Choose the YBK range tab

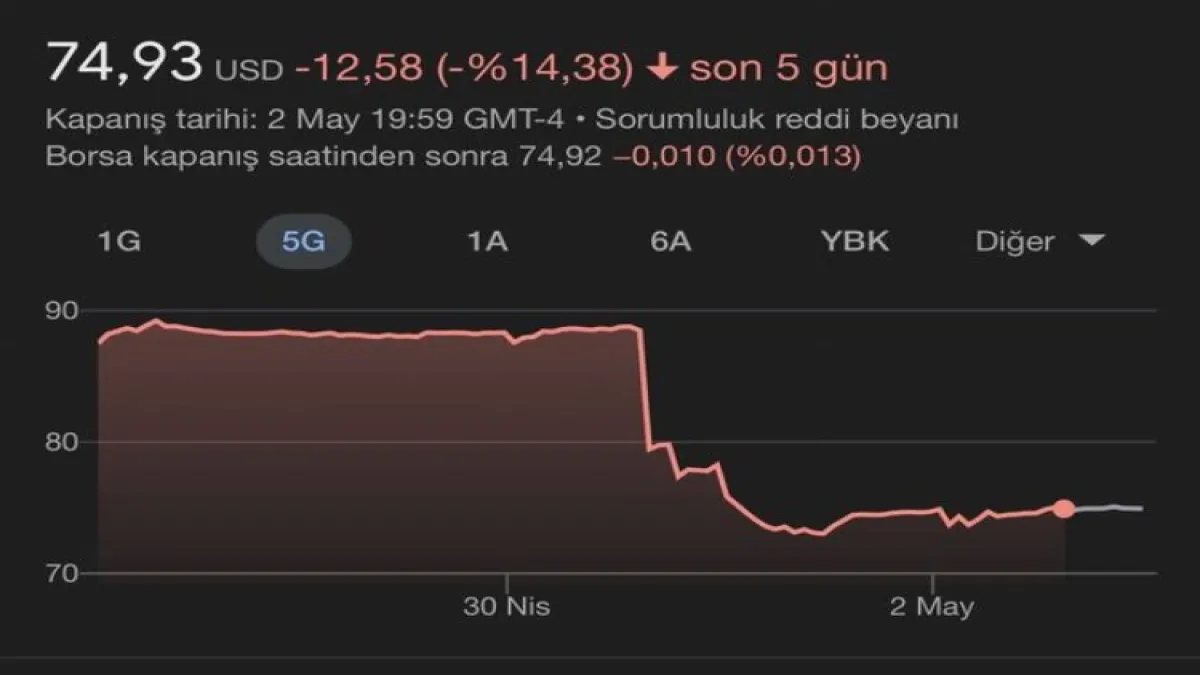click(x=855, y=241)
